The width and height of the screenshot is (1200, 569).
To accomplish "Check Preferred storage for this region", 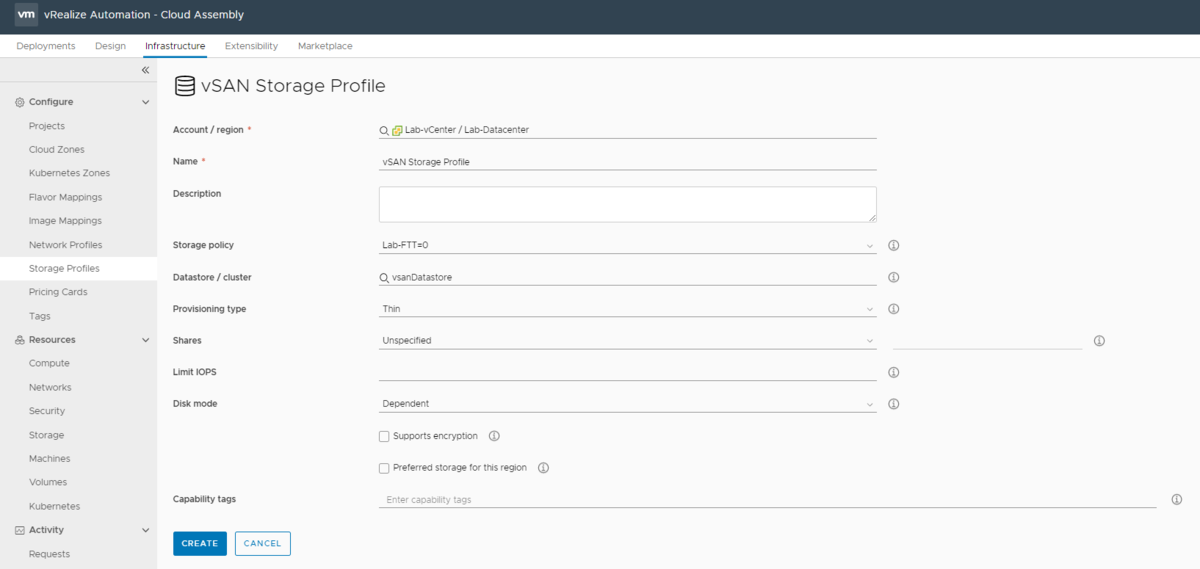I will [x=384, y=468].
